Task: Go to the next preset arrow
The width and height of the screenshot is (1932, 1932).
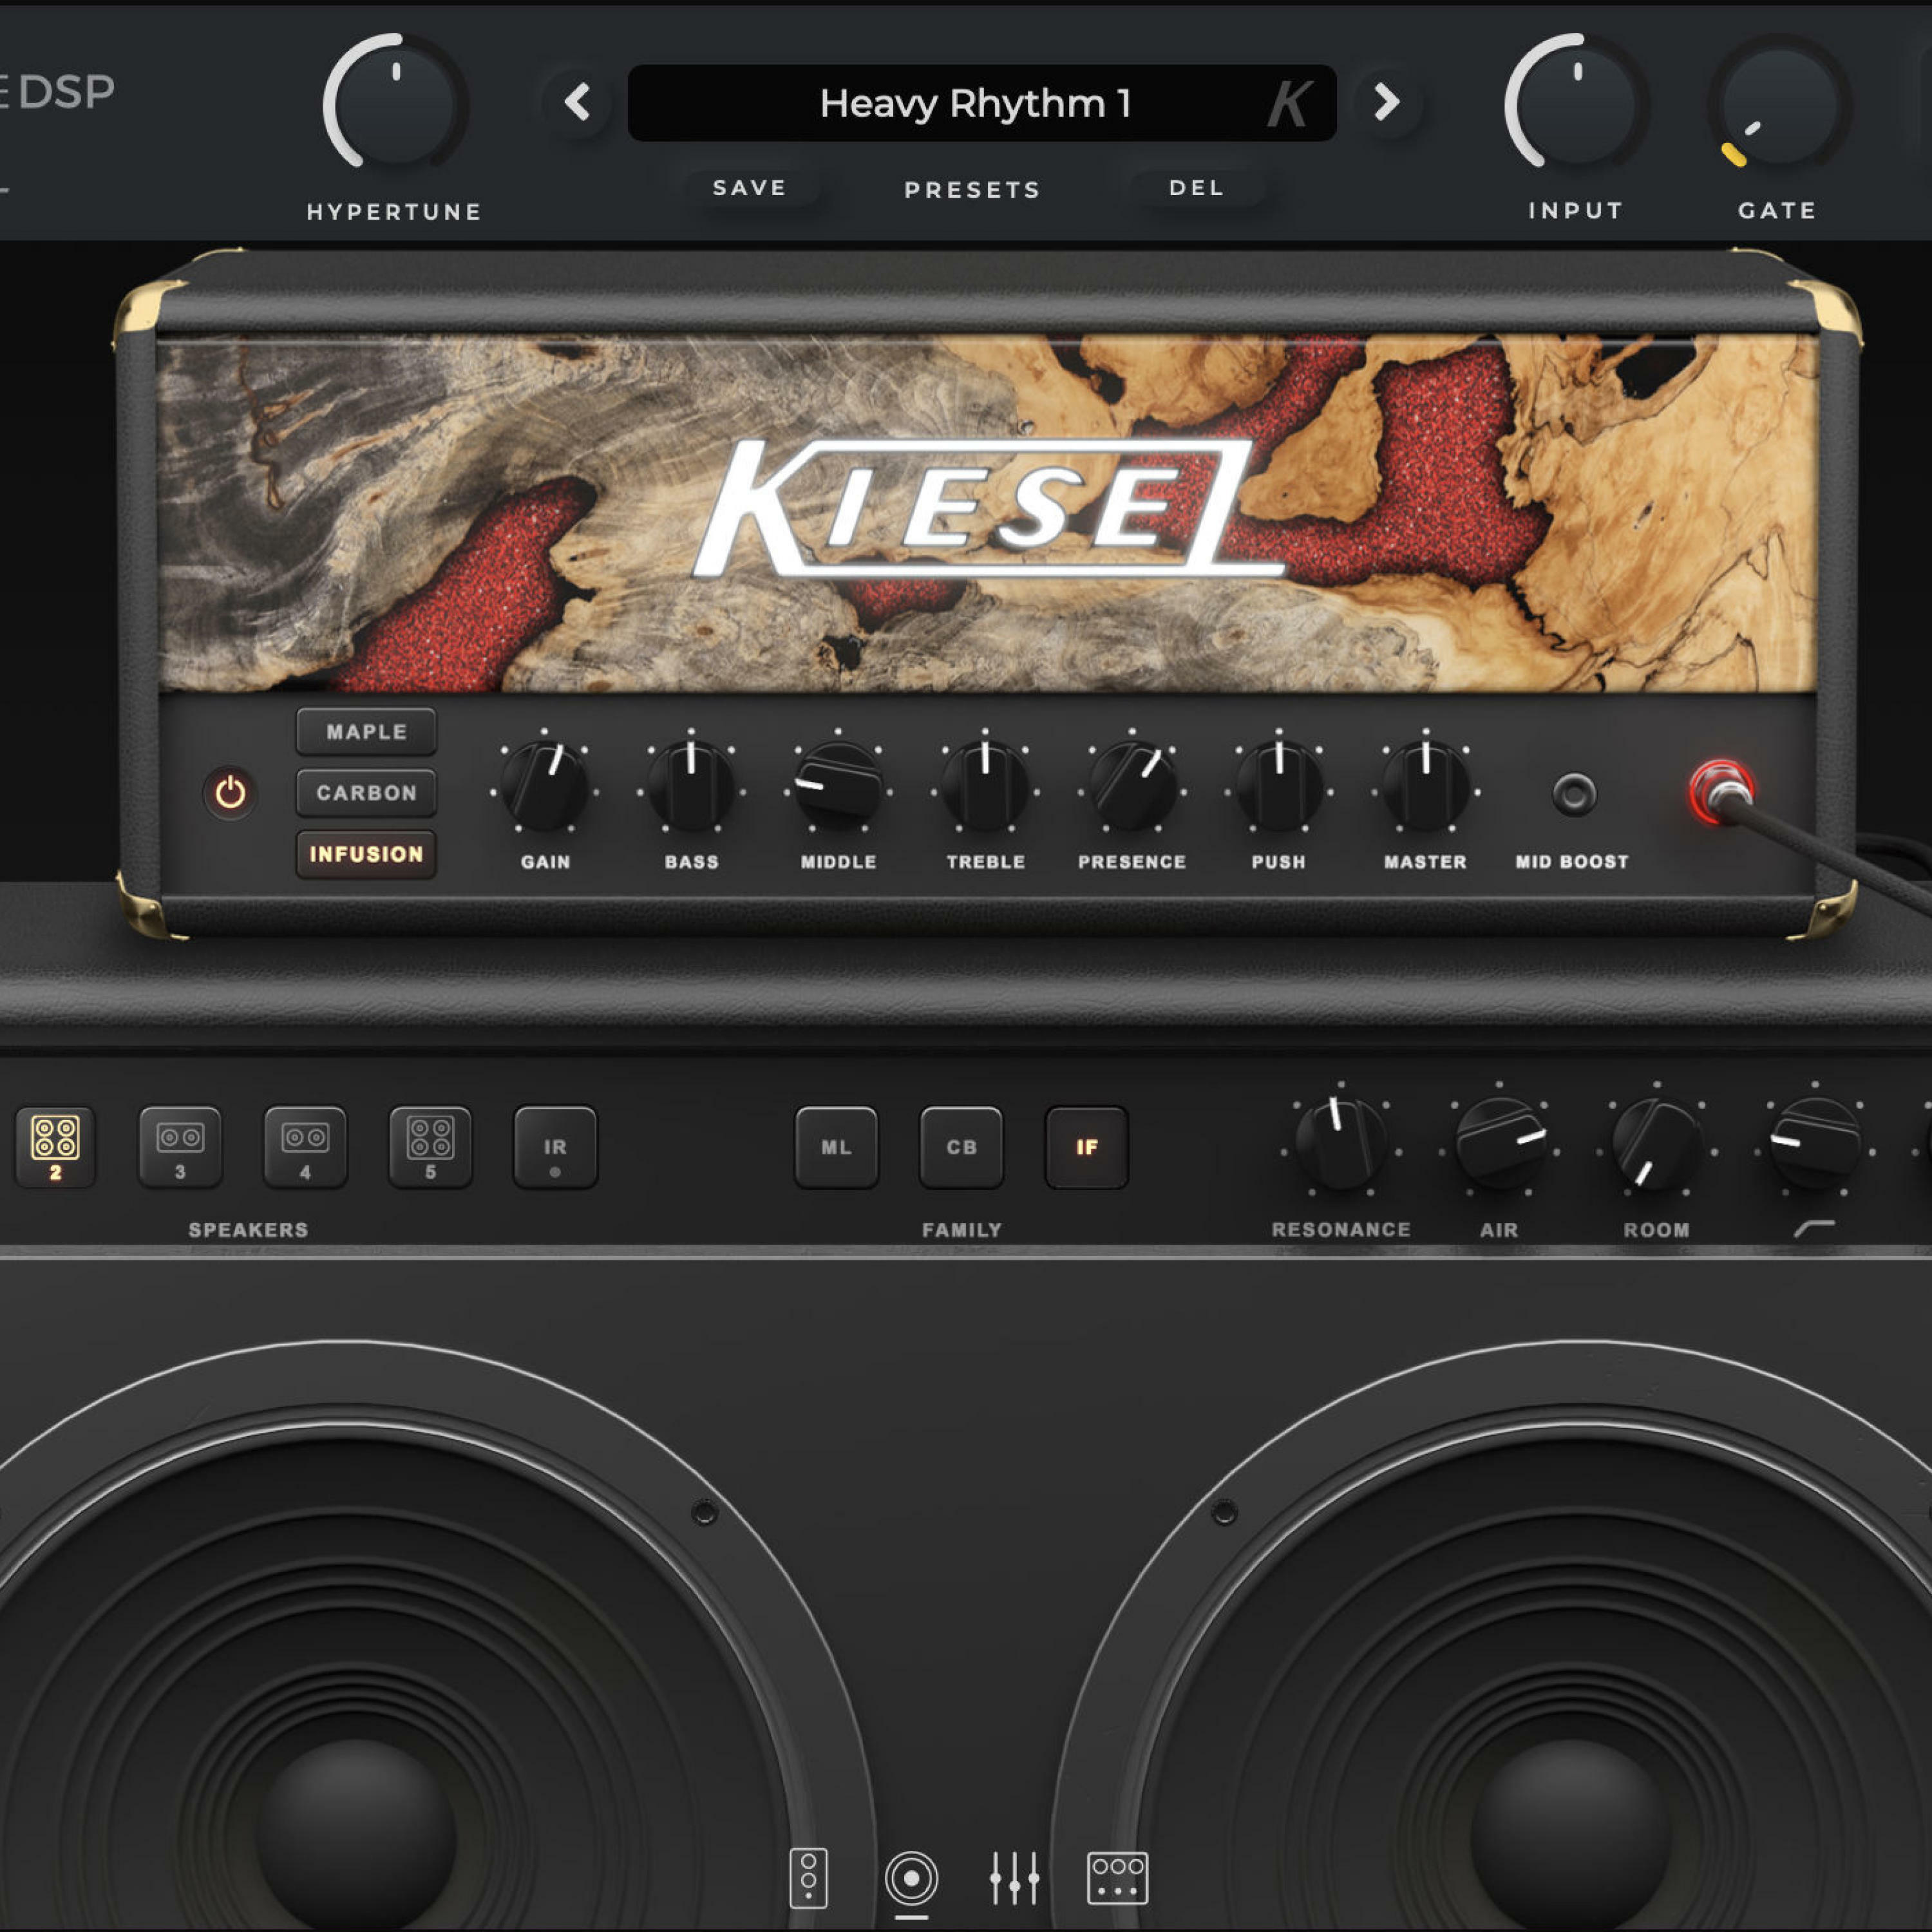Action: tap(1386, 102)
